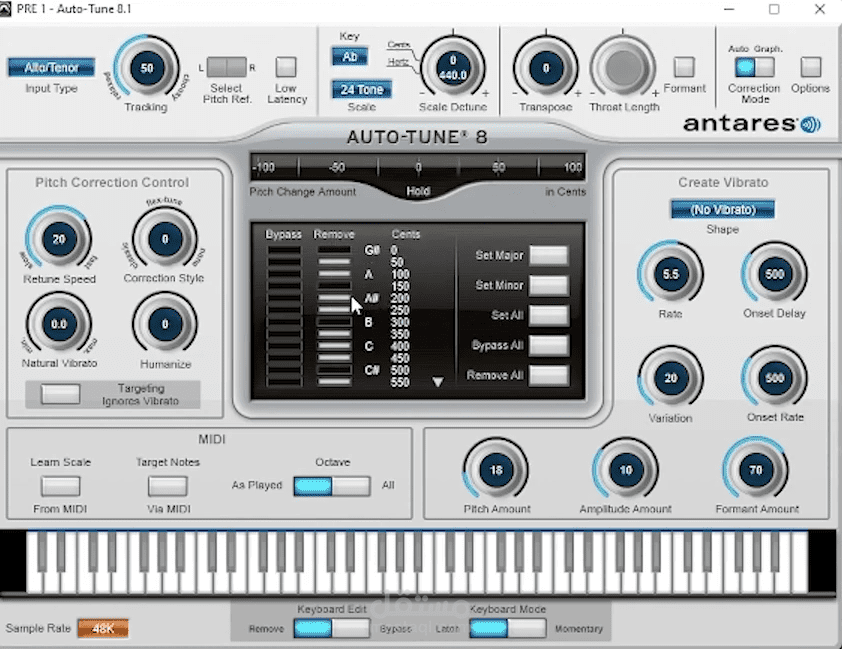This screenshot has width=842, height=649.
Task: Click the Variation knob at 20
Action: (670, 378)
